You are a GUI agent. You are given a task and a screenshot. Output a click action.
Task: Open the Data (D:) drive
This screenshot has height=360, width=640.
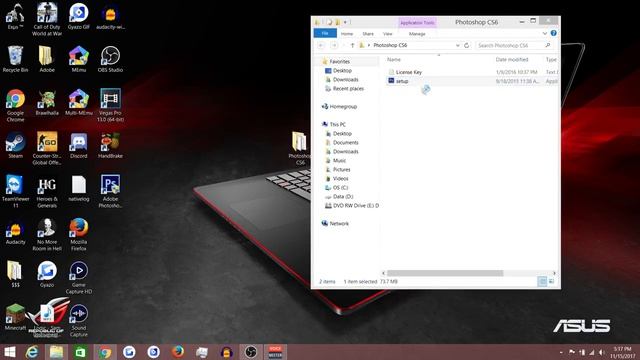point(343,196)
